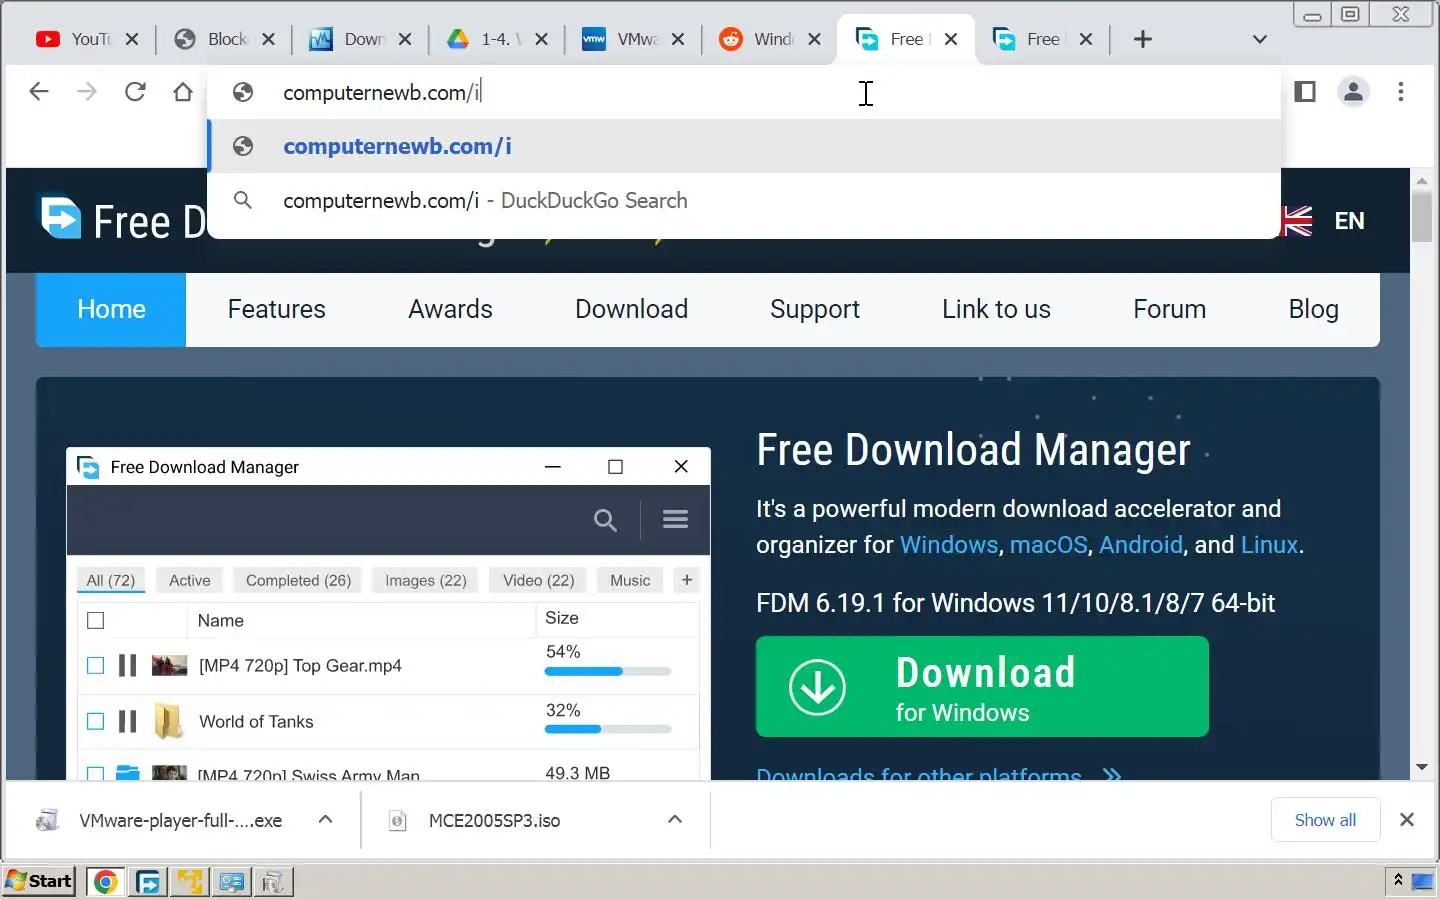Click the Chrome taskbar icon
This screenshot has width=1440, height=900.
pos(105,882)
